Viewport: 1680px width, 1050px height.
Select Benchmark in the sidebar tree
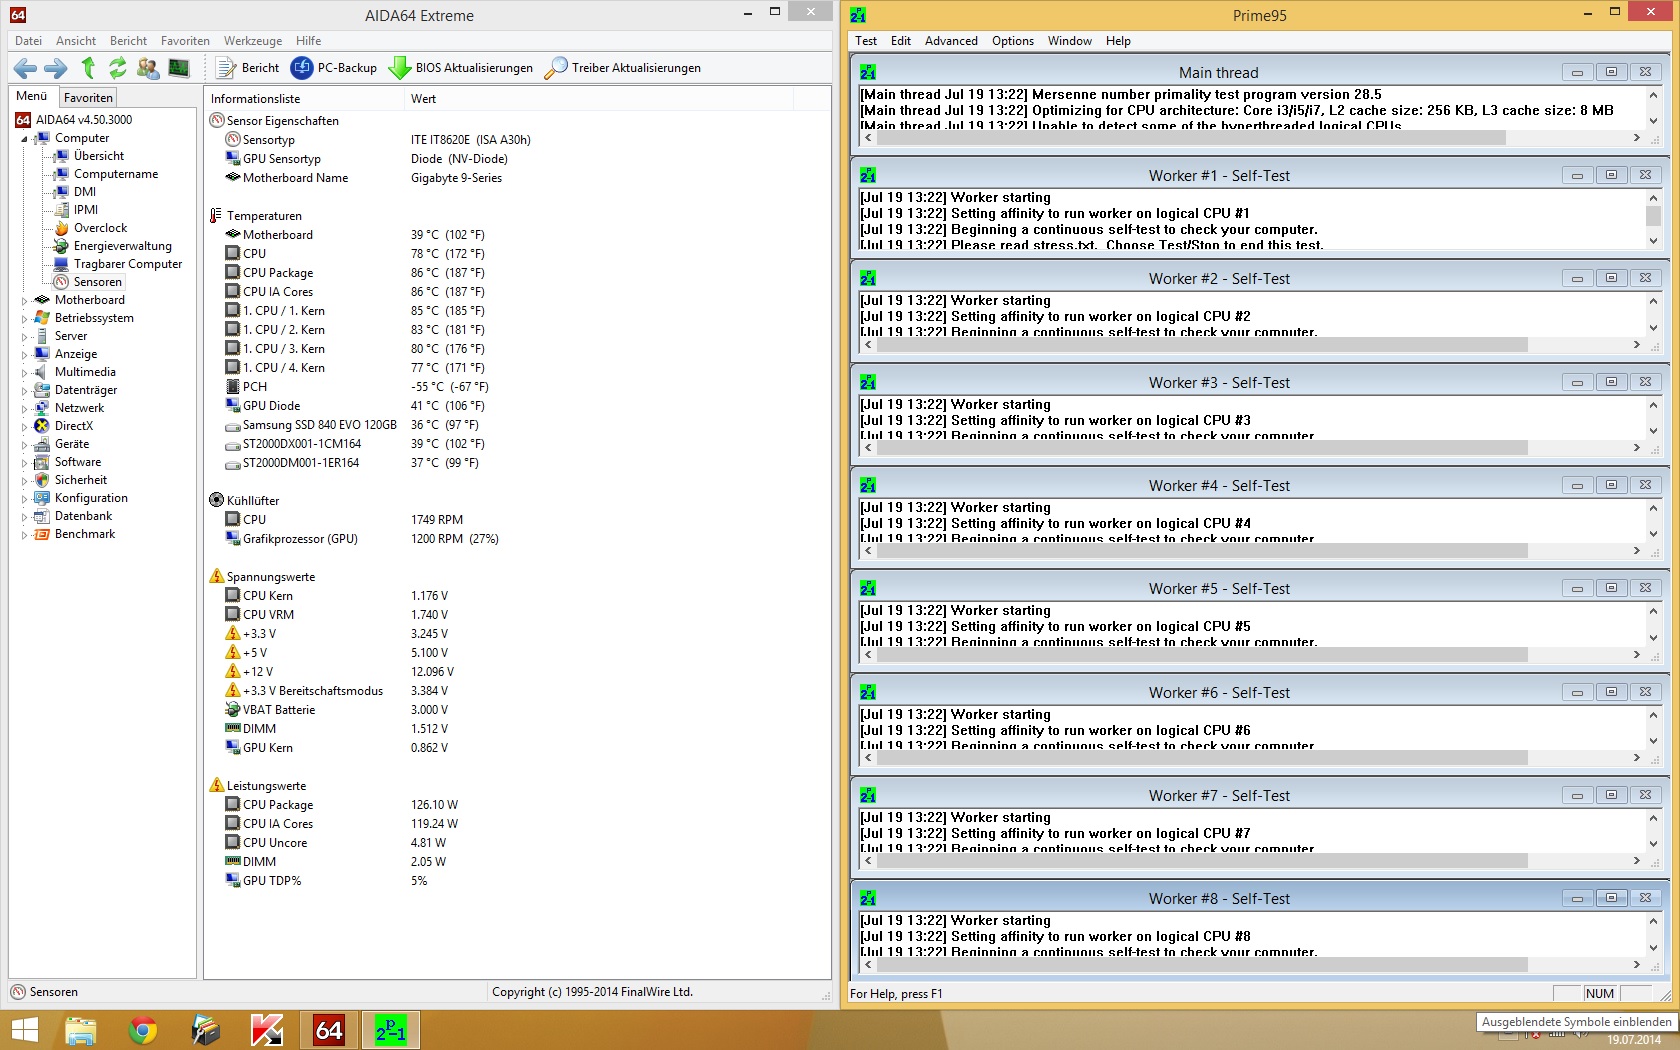click(x=85, y=534)
